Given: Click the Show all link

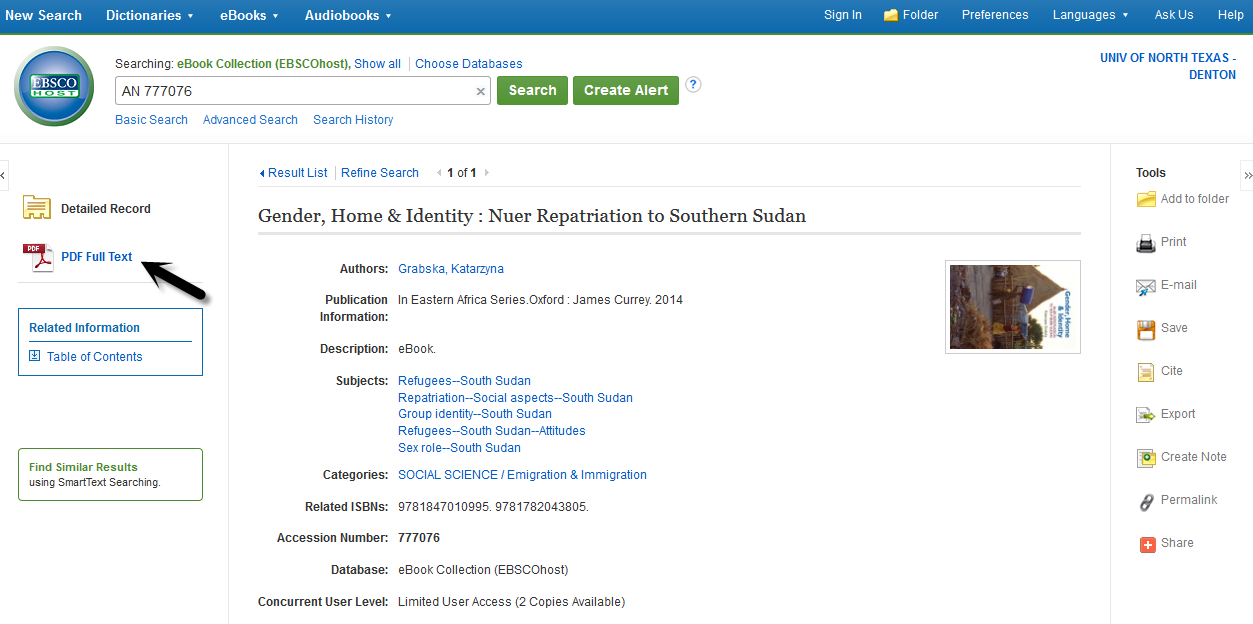Looking at the screenshot, I should point(377,63).
